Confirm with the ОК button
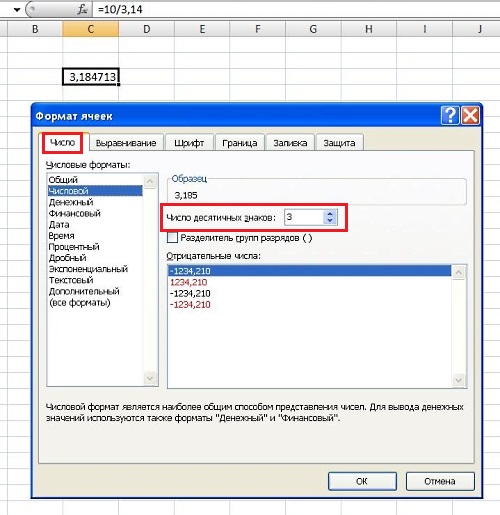The image size is (500, 515). coord(362,481)
